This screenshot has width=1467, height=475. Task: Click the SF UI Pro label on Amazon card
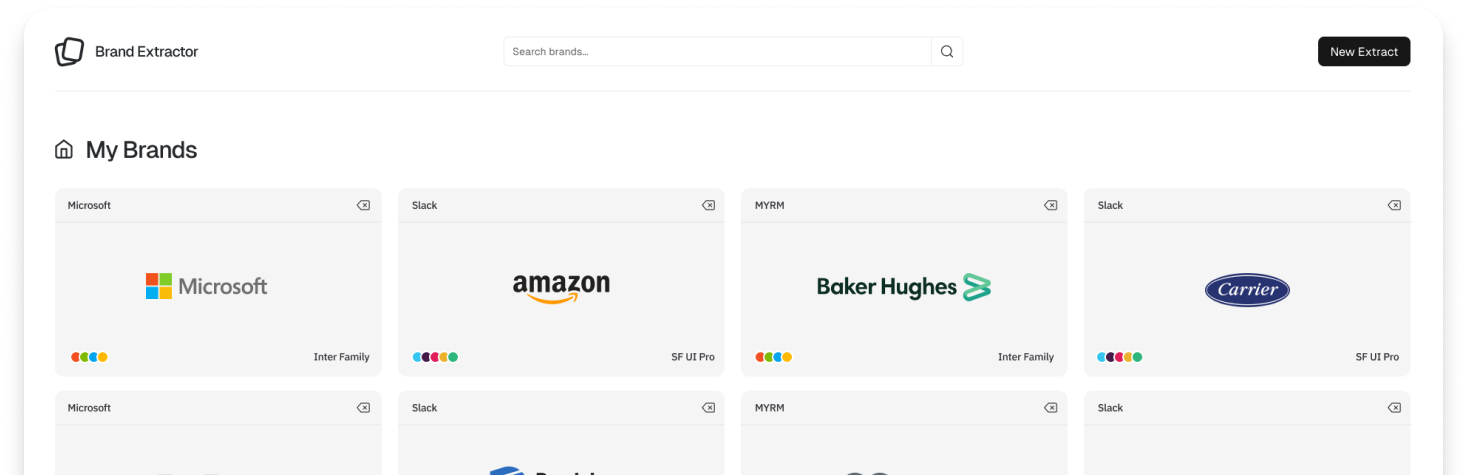pos(693,357)
